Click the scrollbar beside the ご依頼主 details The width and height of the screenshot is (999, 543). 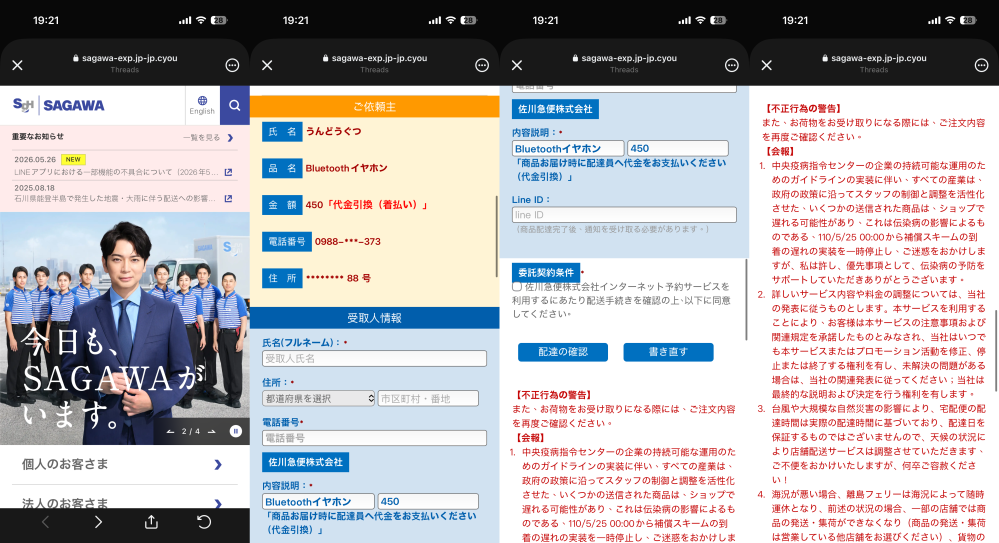click(496, 236)
